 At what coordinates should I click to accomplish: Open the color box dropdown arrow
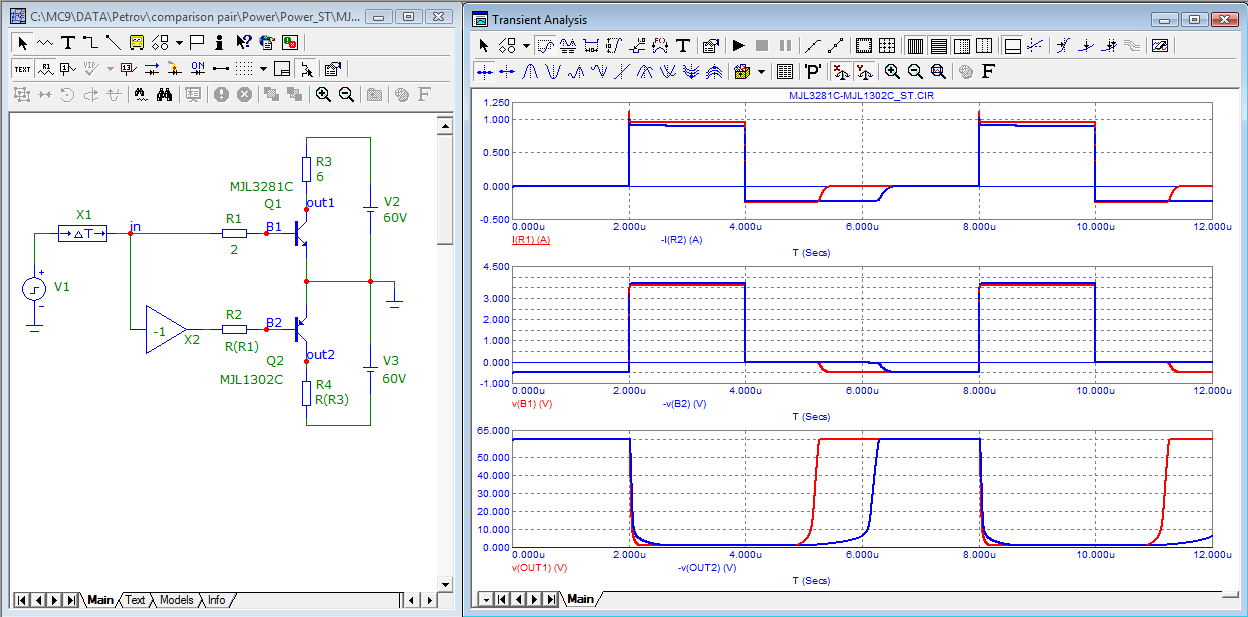pos(761,71)
